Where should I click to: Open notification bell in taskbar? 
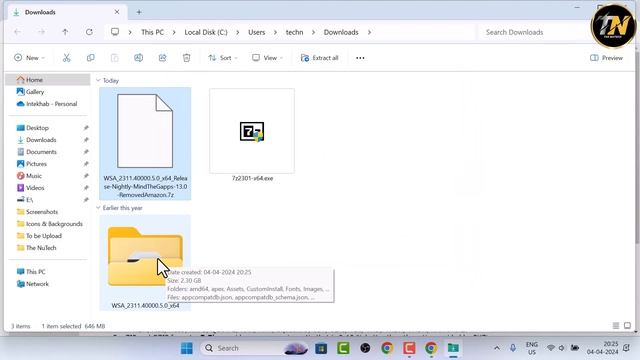(x=627, y=348)
